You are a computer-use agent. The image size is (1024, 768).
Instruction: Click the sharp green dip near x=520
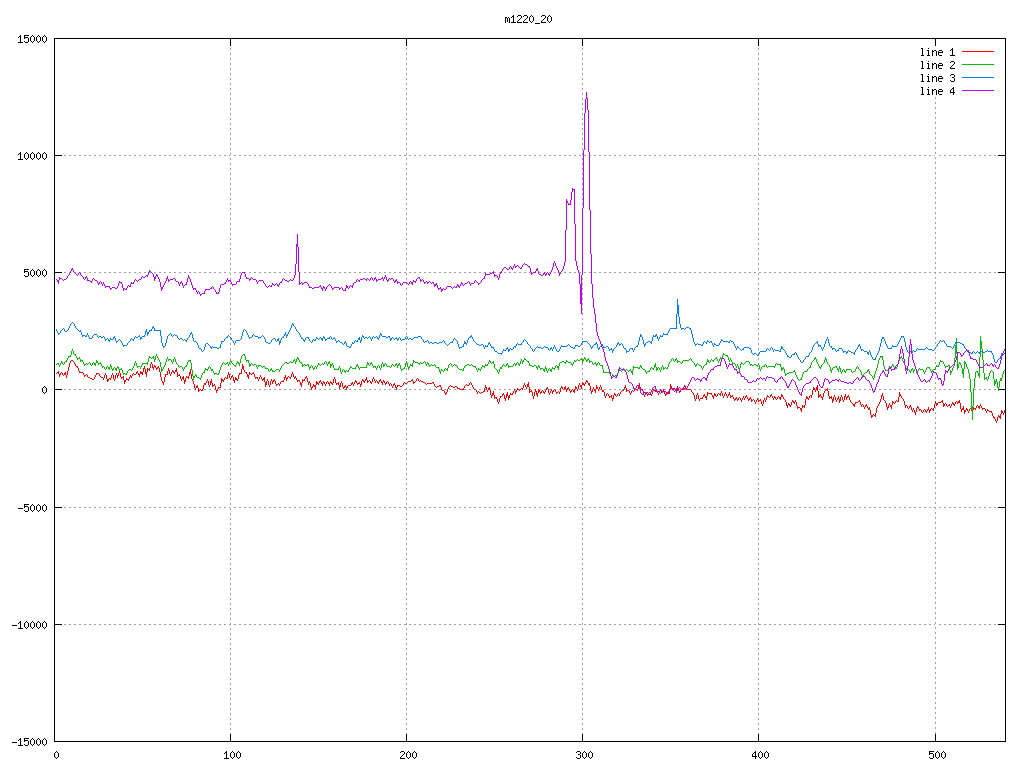(x=972, y=417)
